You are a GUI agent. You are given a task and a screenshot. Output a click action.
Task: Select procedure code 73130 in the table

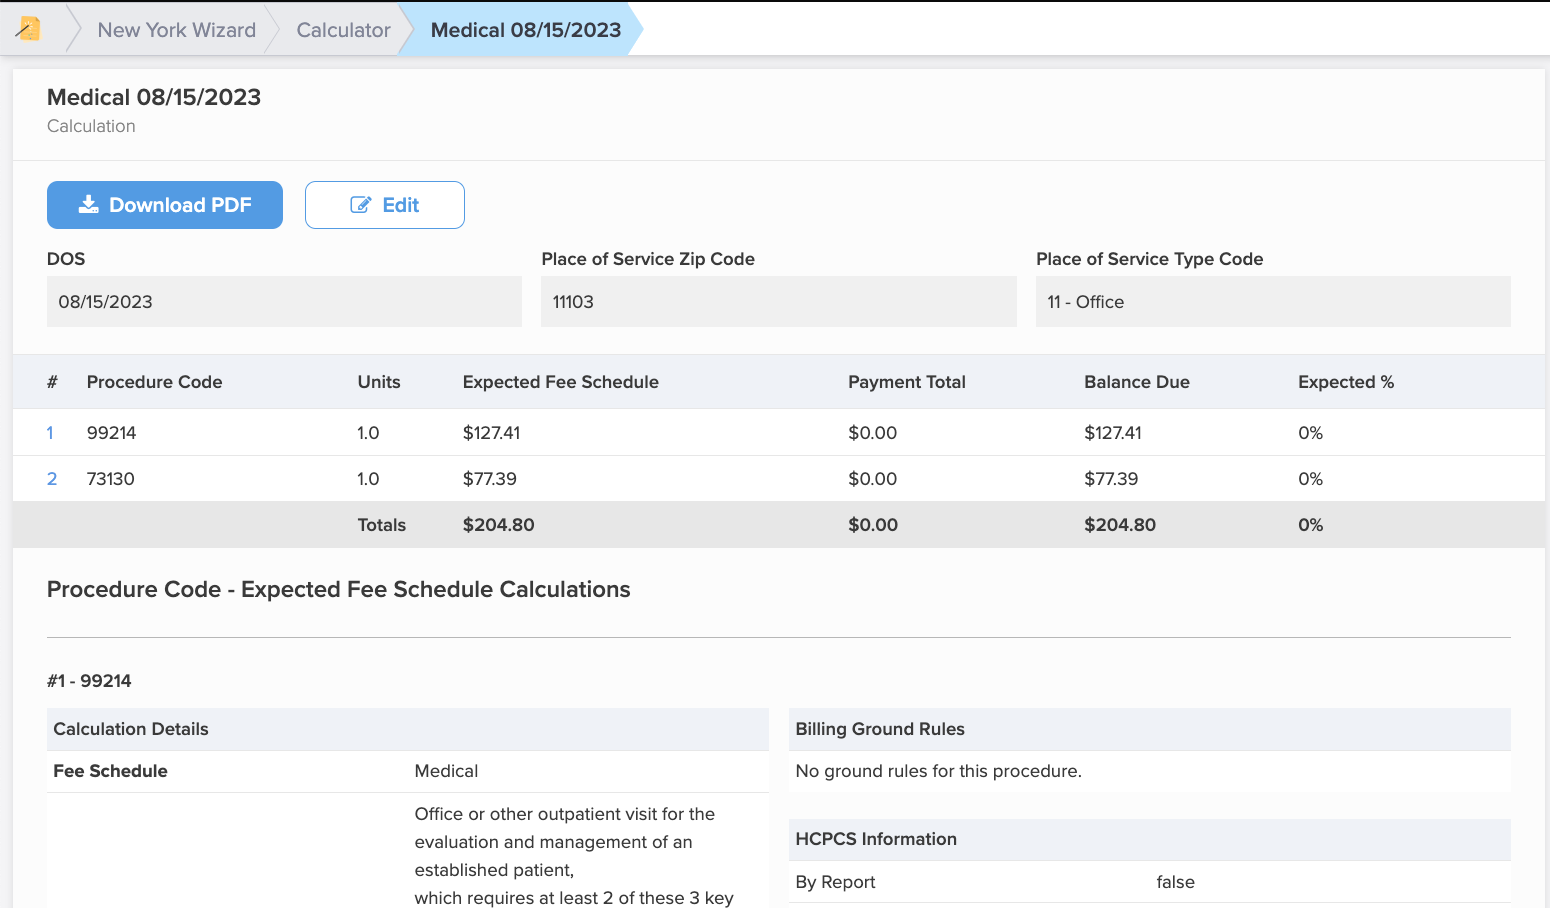(111, 479)
